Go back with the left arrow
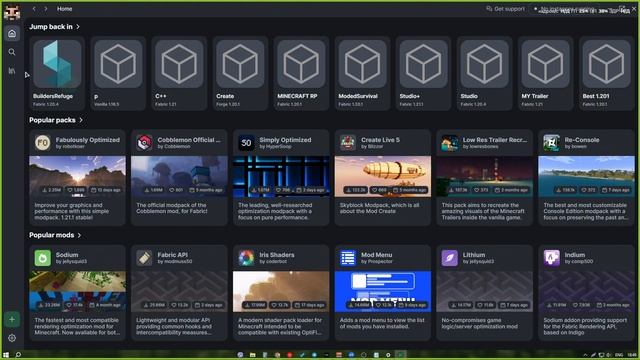 click(x=34, y=9)
